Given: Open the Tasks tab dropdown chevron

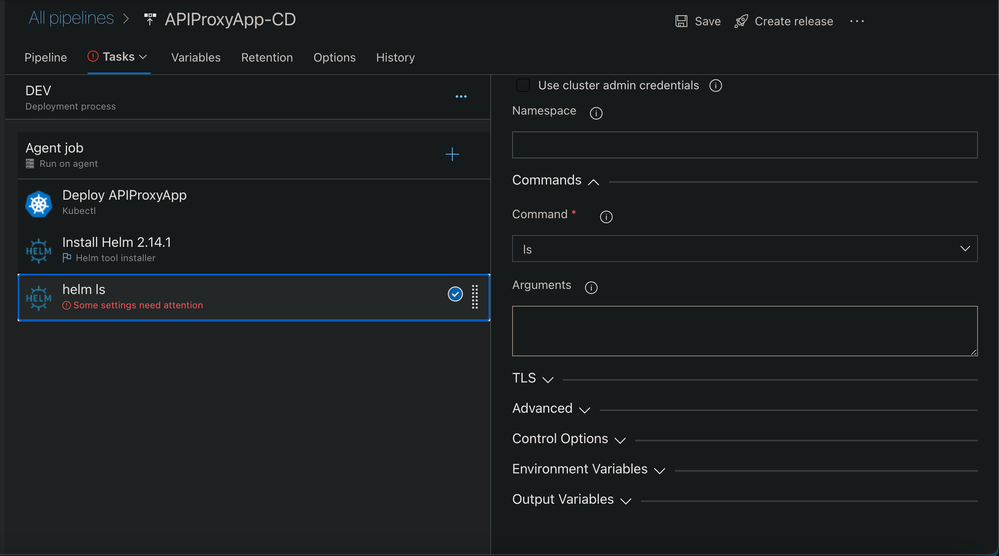Looking at the screenshot, I should [143, 57].
